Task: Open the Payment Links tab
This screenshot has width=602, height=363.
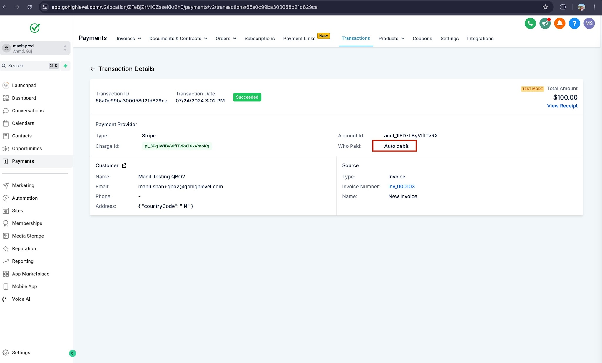Action: point(299,38)
